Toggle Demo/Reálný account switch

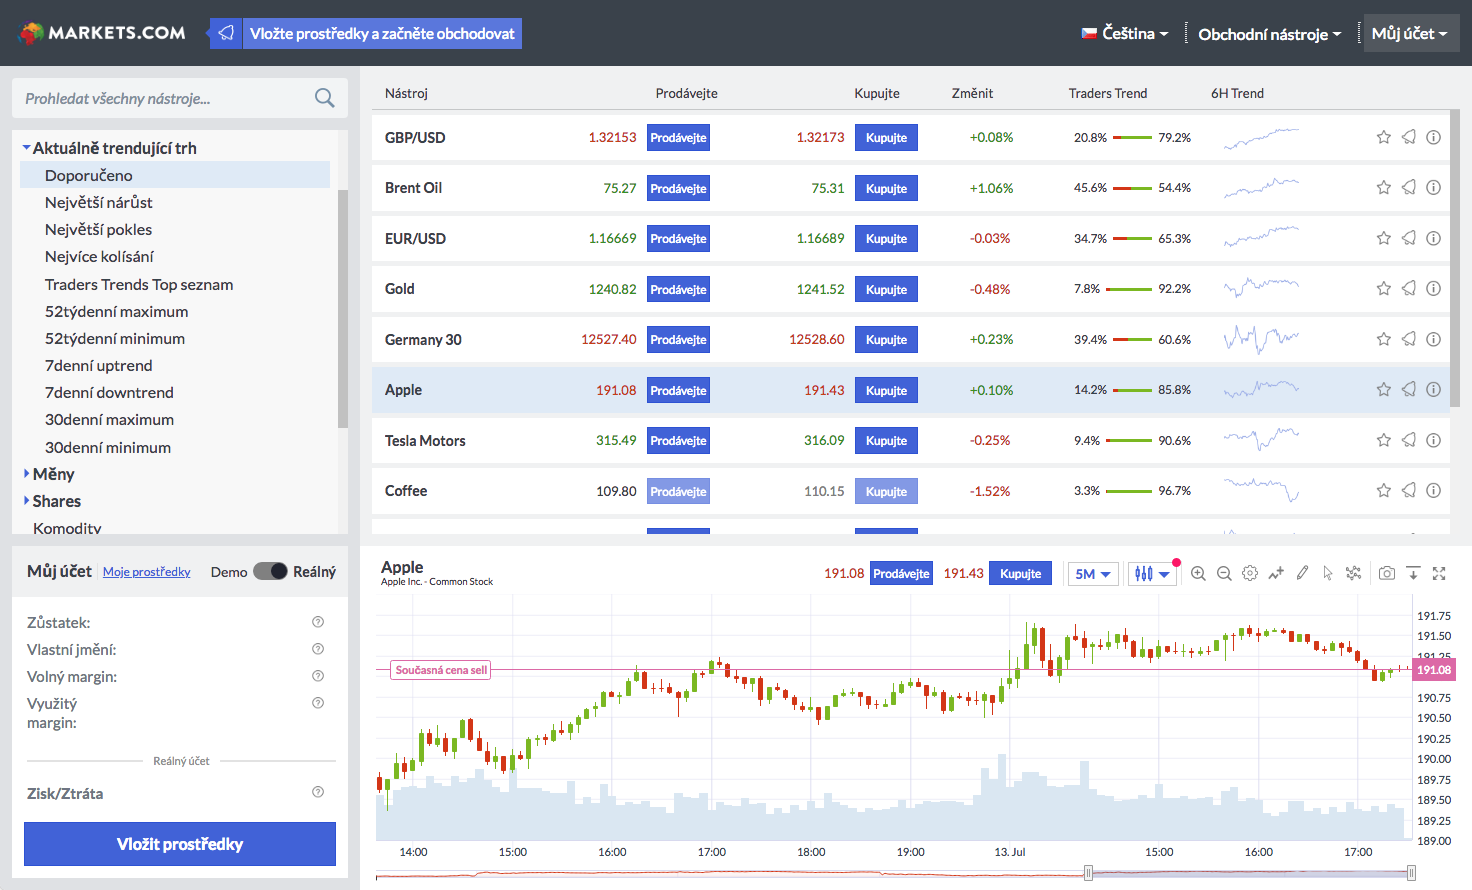click(270, 571)
